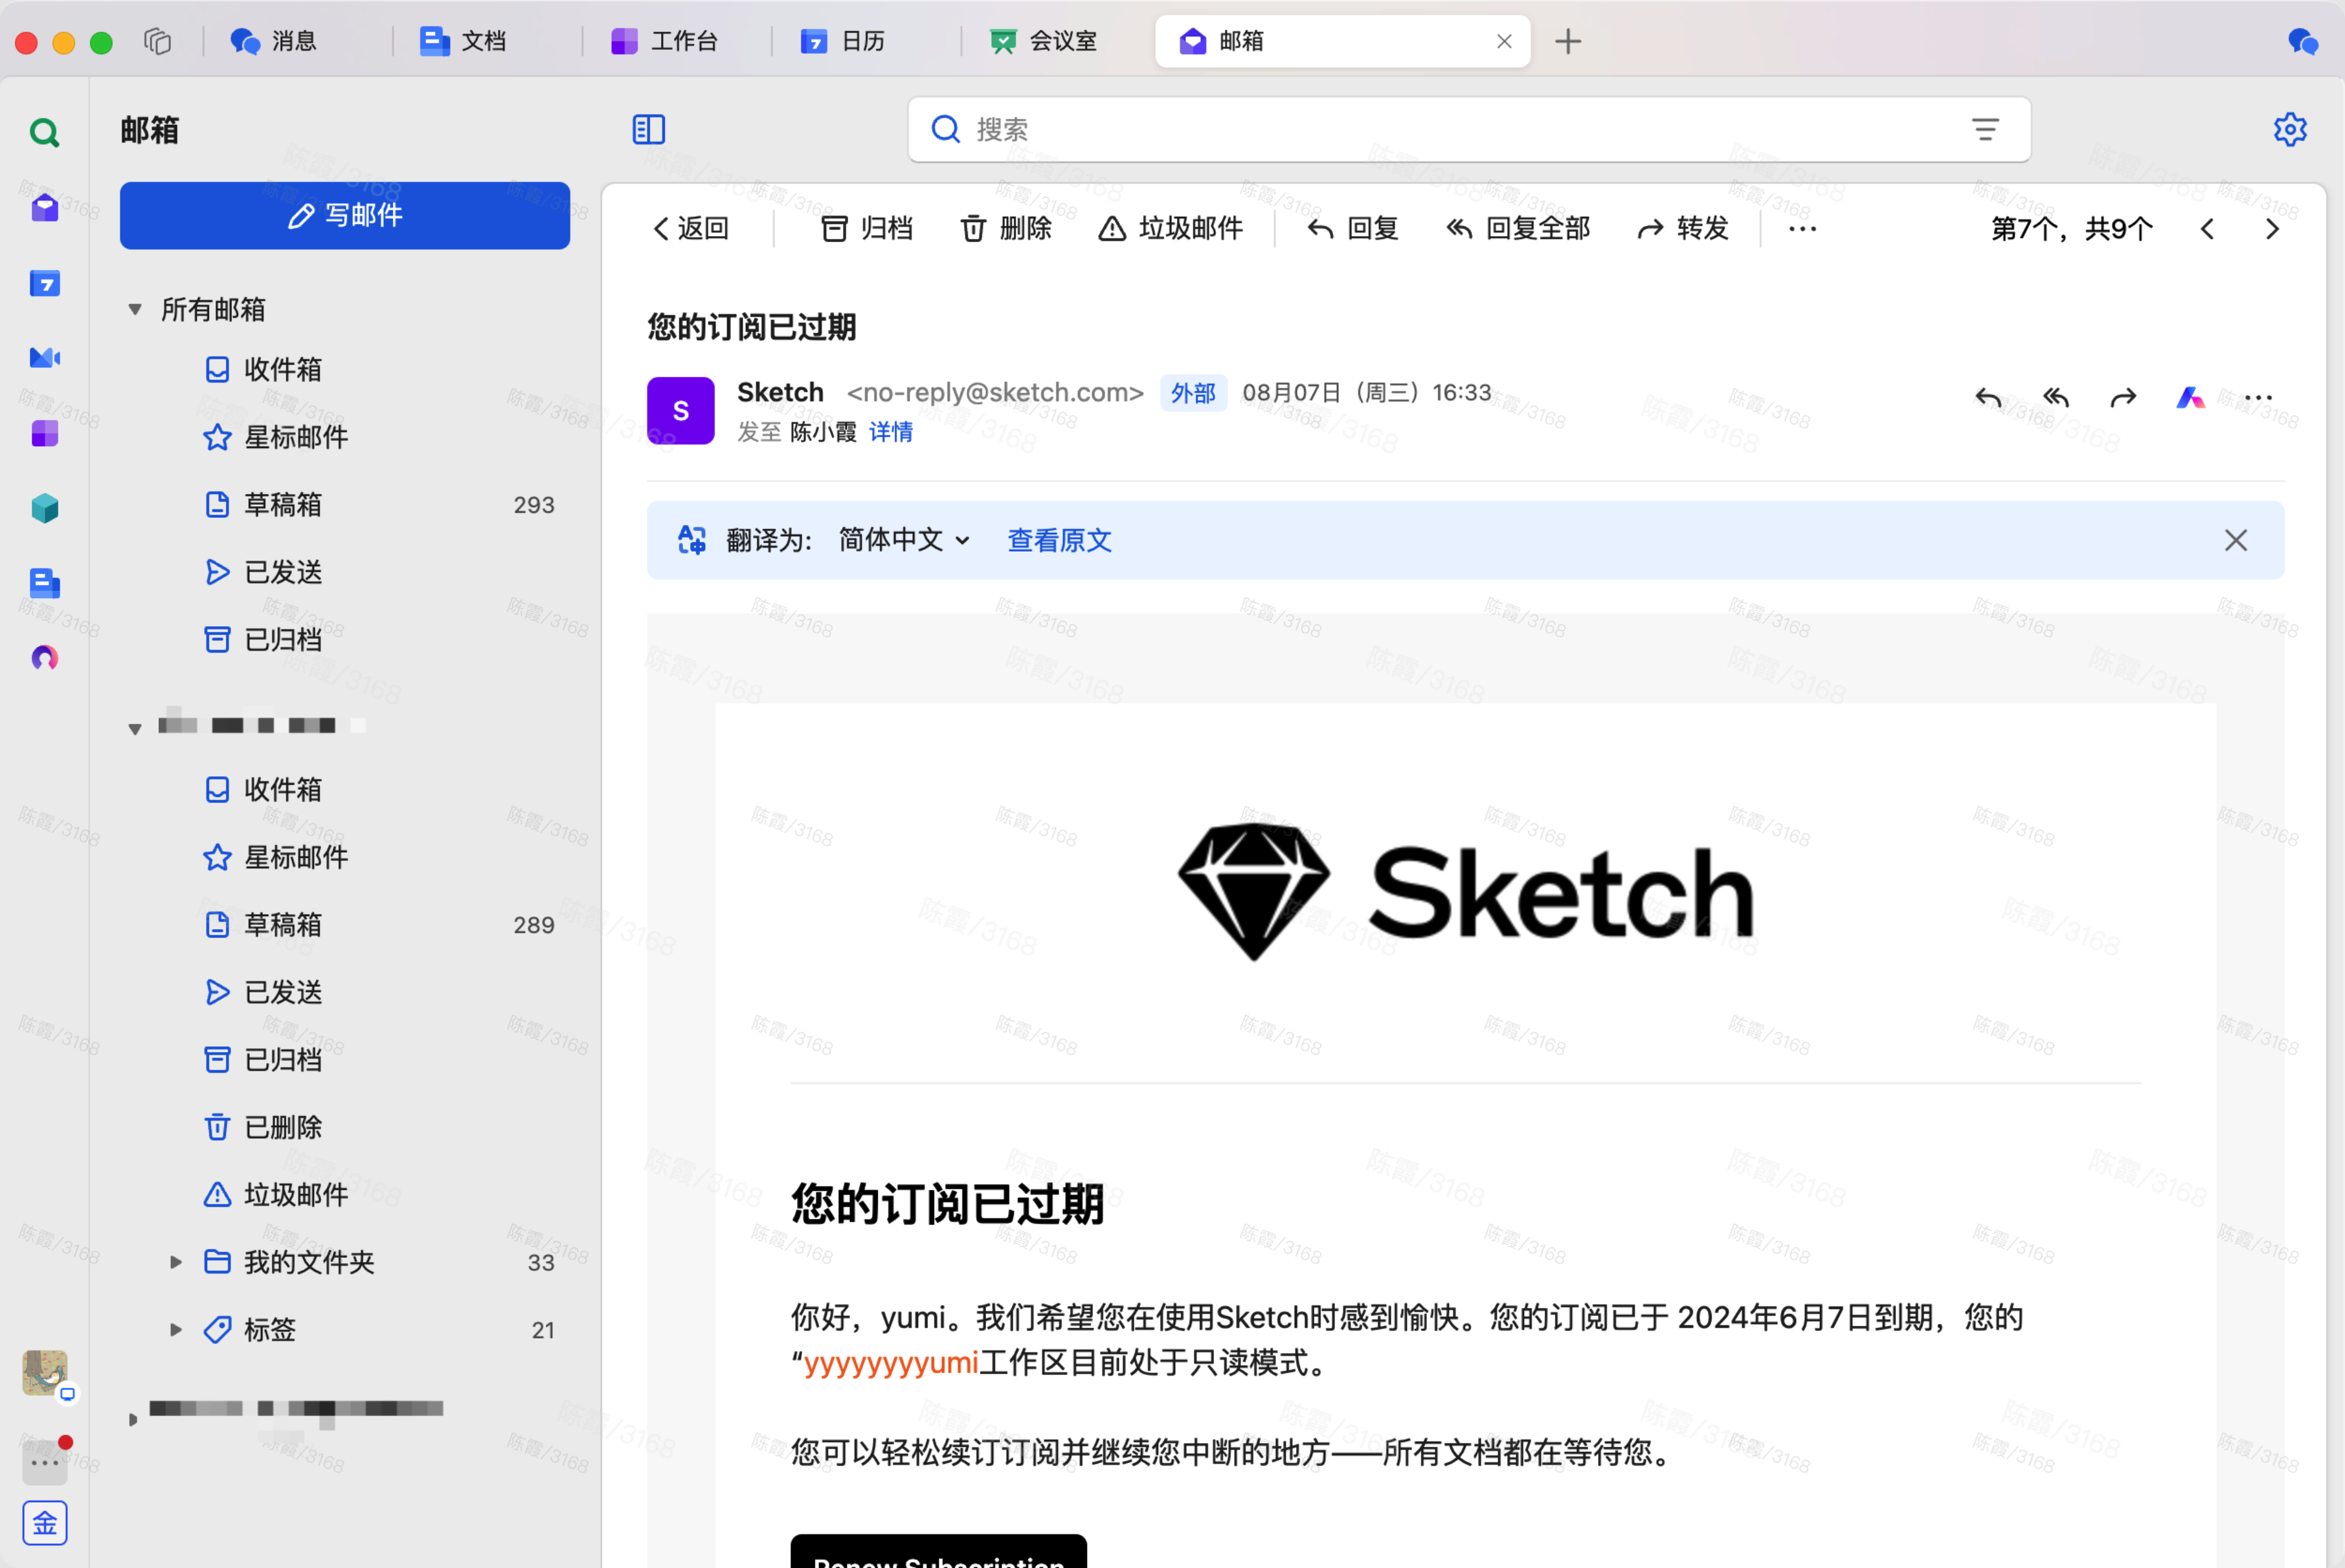Click forward icon in message header

click(x=2123, y=398)
